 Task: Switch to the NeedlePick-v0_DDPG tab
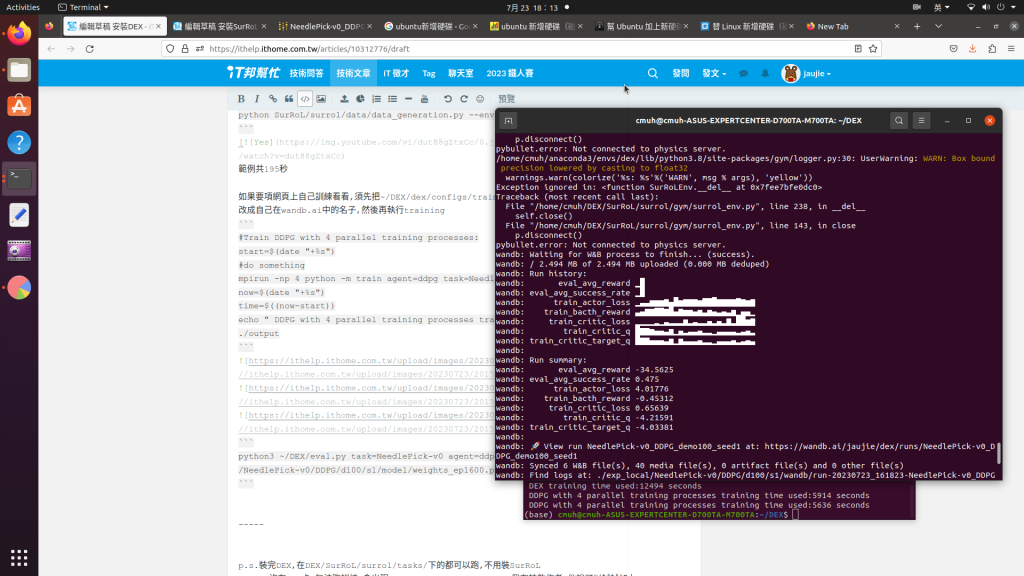click(324, 26)
